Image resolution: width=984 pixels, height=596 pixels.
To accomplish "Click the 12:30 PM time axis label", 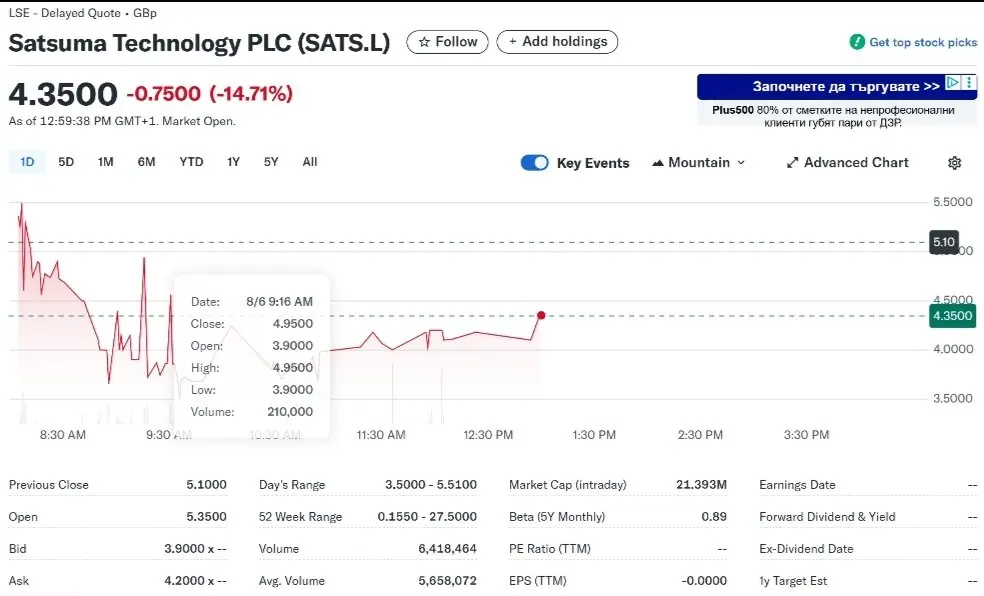I will pos(488,434).
